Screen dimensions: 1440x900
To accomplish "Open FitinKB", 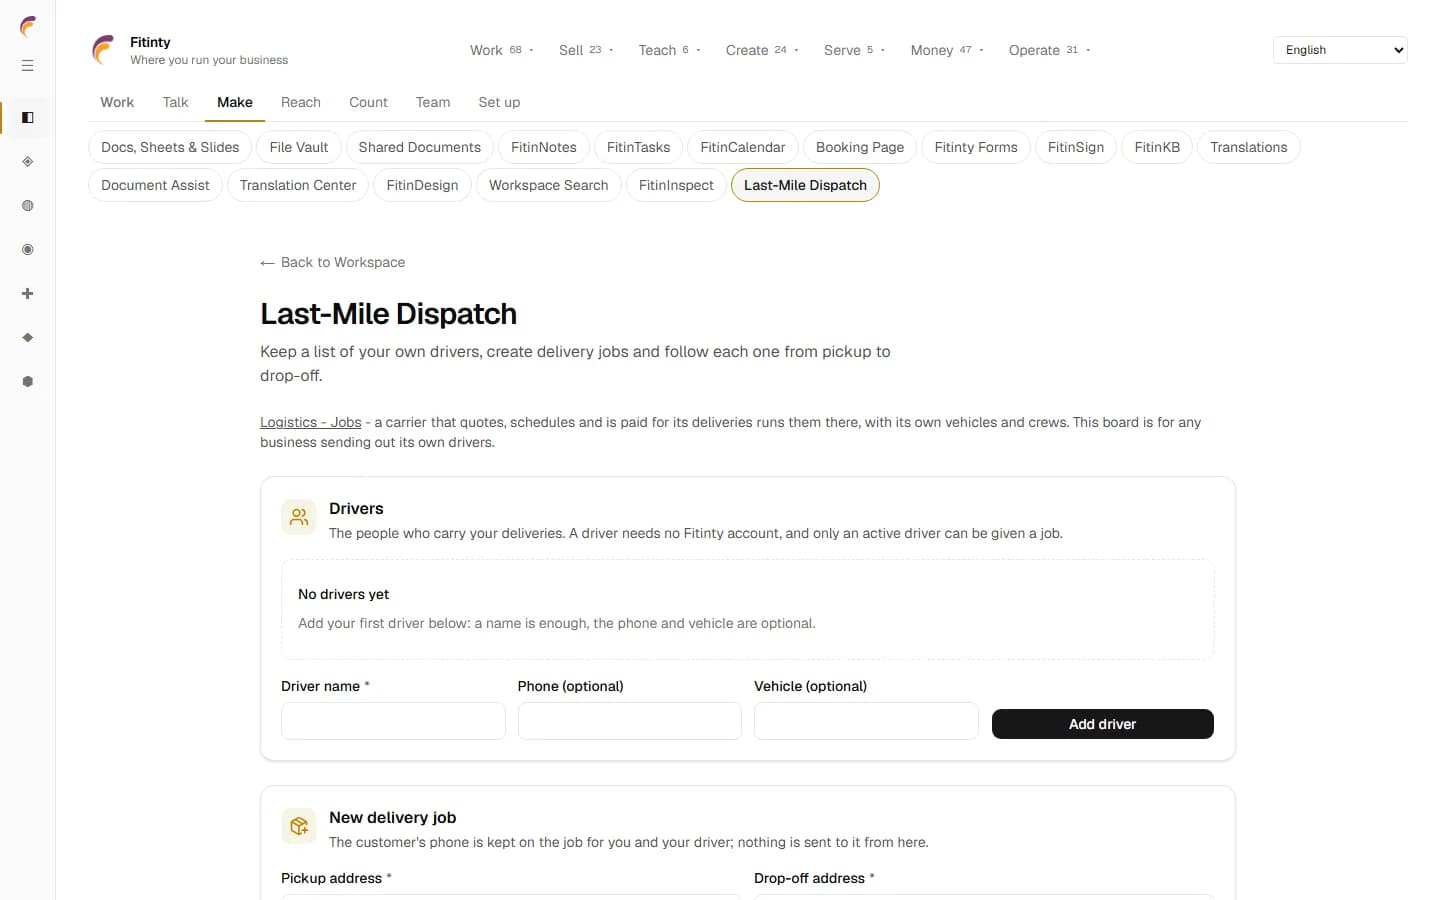I will [1157, 147].
